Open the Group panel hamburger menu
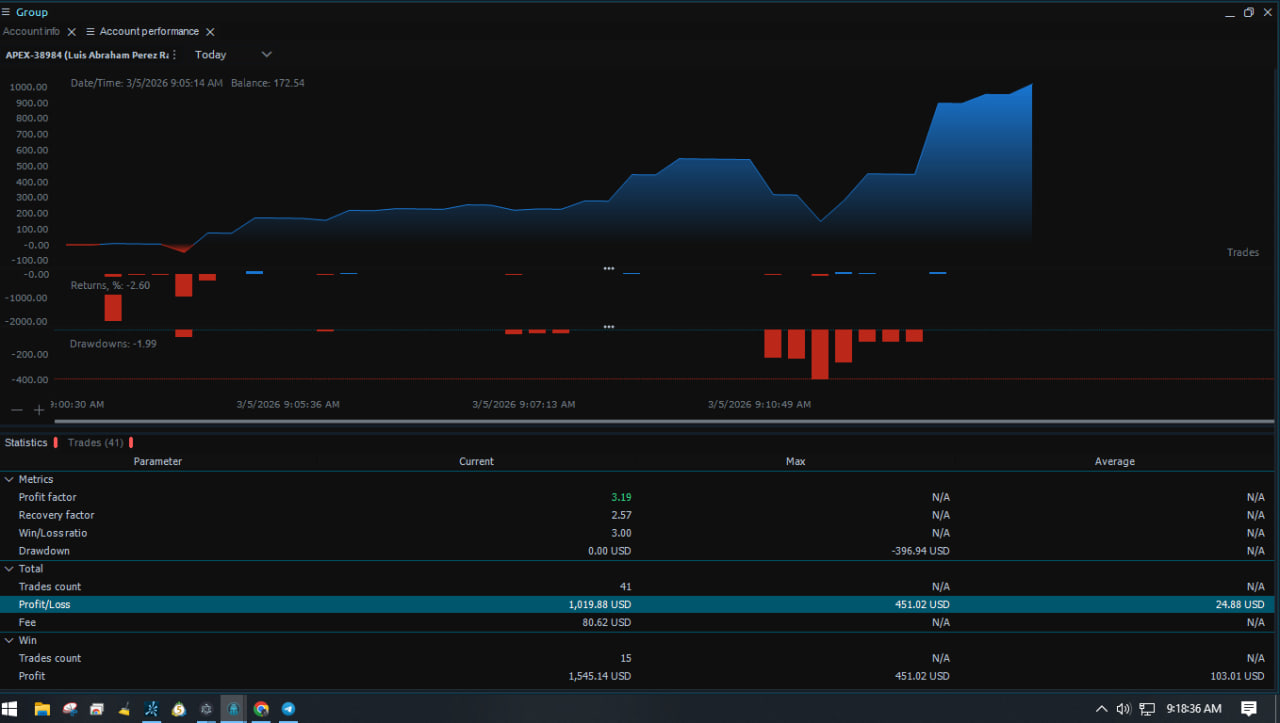The image size is (1280, 723). (x=7, y=12)
